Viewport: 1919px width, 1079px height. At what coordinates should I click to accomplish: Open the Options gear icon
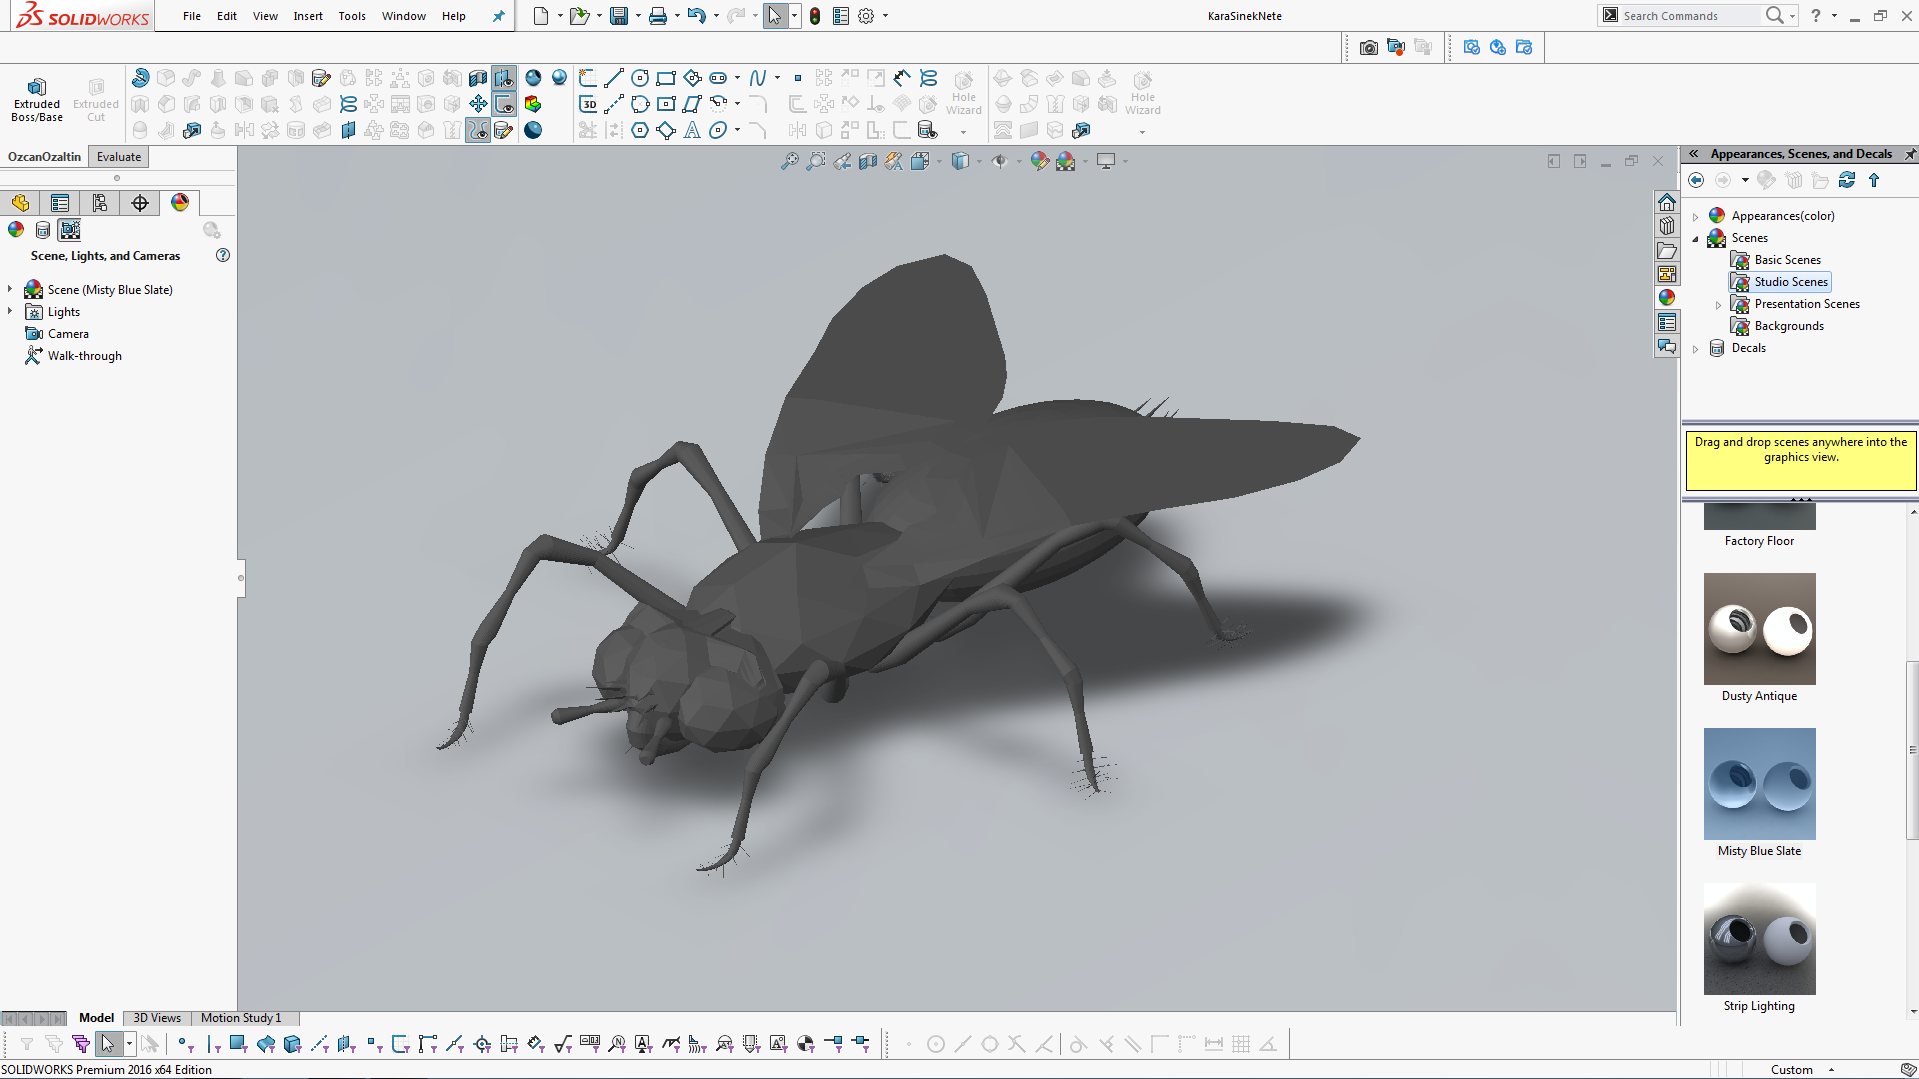click(x=866, y=16)
